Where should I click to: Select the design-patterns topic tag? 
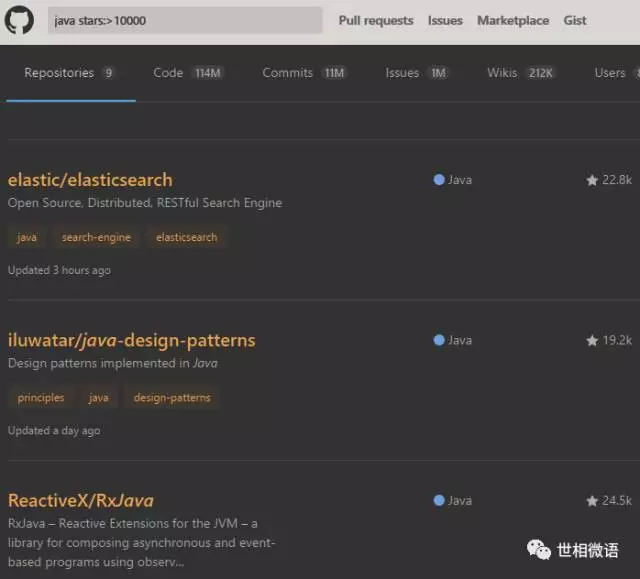coord(172,398)
